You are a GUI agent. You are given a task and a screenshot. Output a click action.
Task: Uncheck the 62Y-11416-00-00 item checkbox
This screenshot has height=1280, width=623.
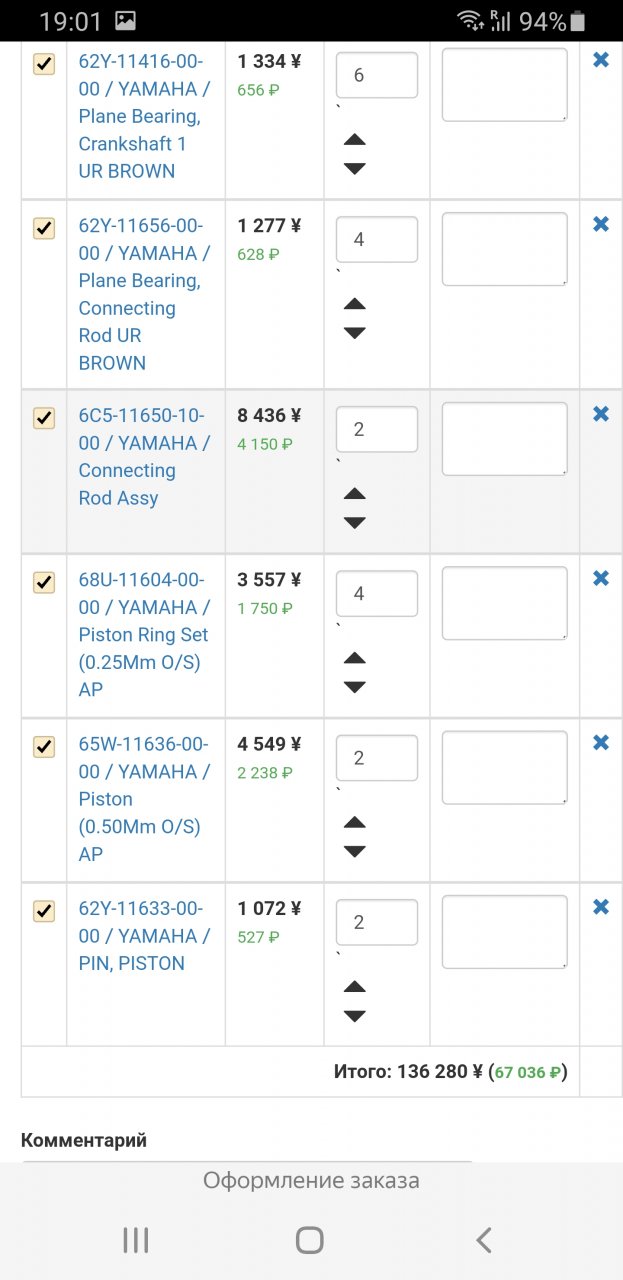(44, 65)
